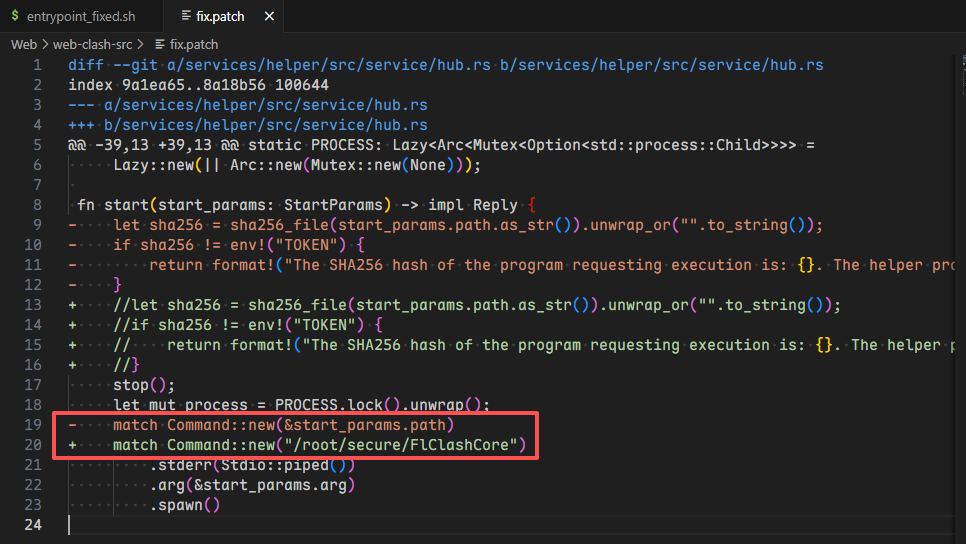Screen dimensions: 966x544
Task: Select the fix.patch editor tab
Action: (x=217, y=17)
